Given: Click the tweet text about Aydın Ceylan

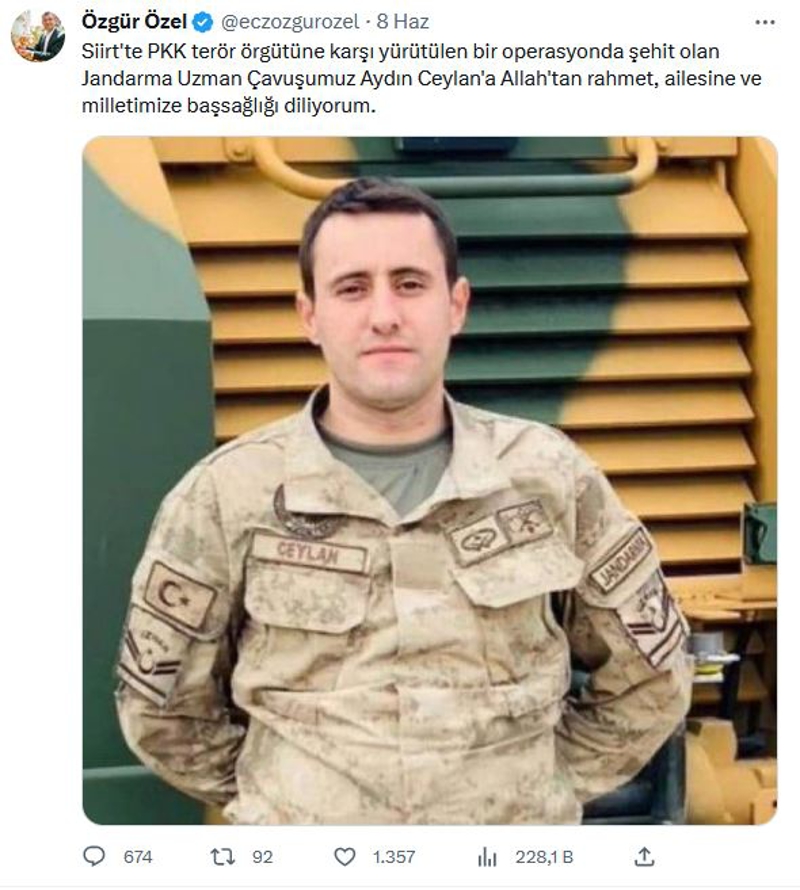Looking at the screenshot, I should pyautogui.click(x=421, y=78).
